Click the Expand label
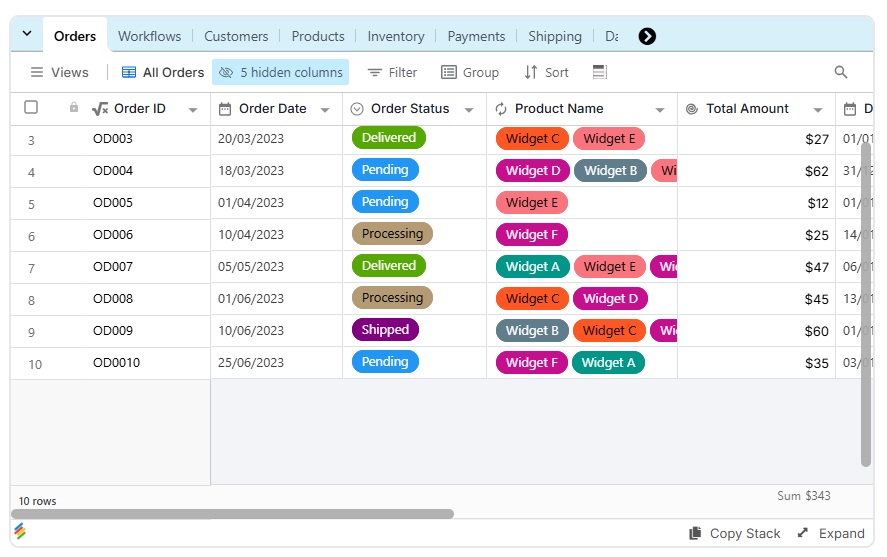887x557 pixels. 842,533
